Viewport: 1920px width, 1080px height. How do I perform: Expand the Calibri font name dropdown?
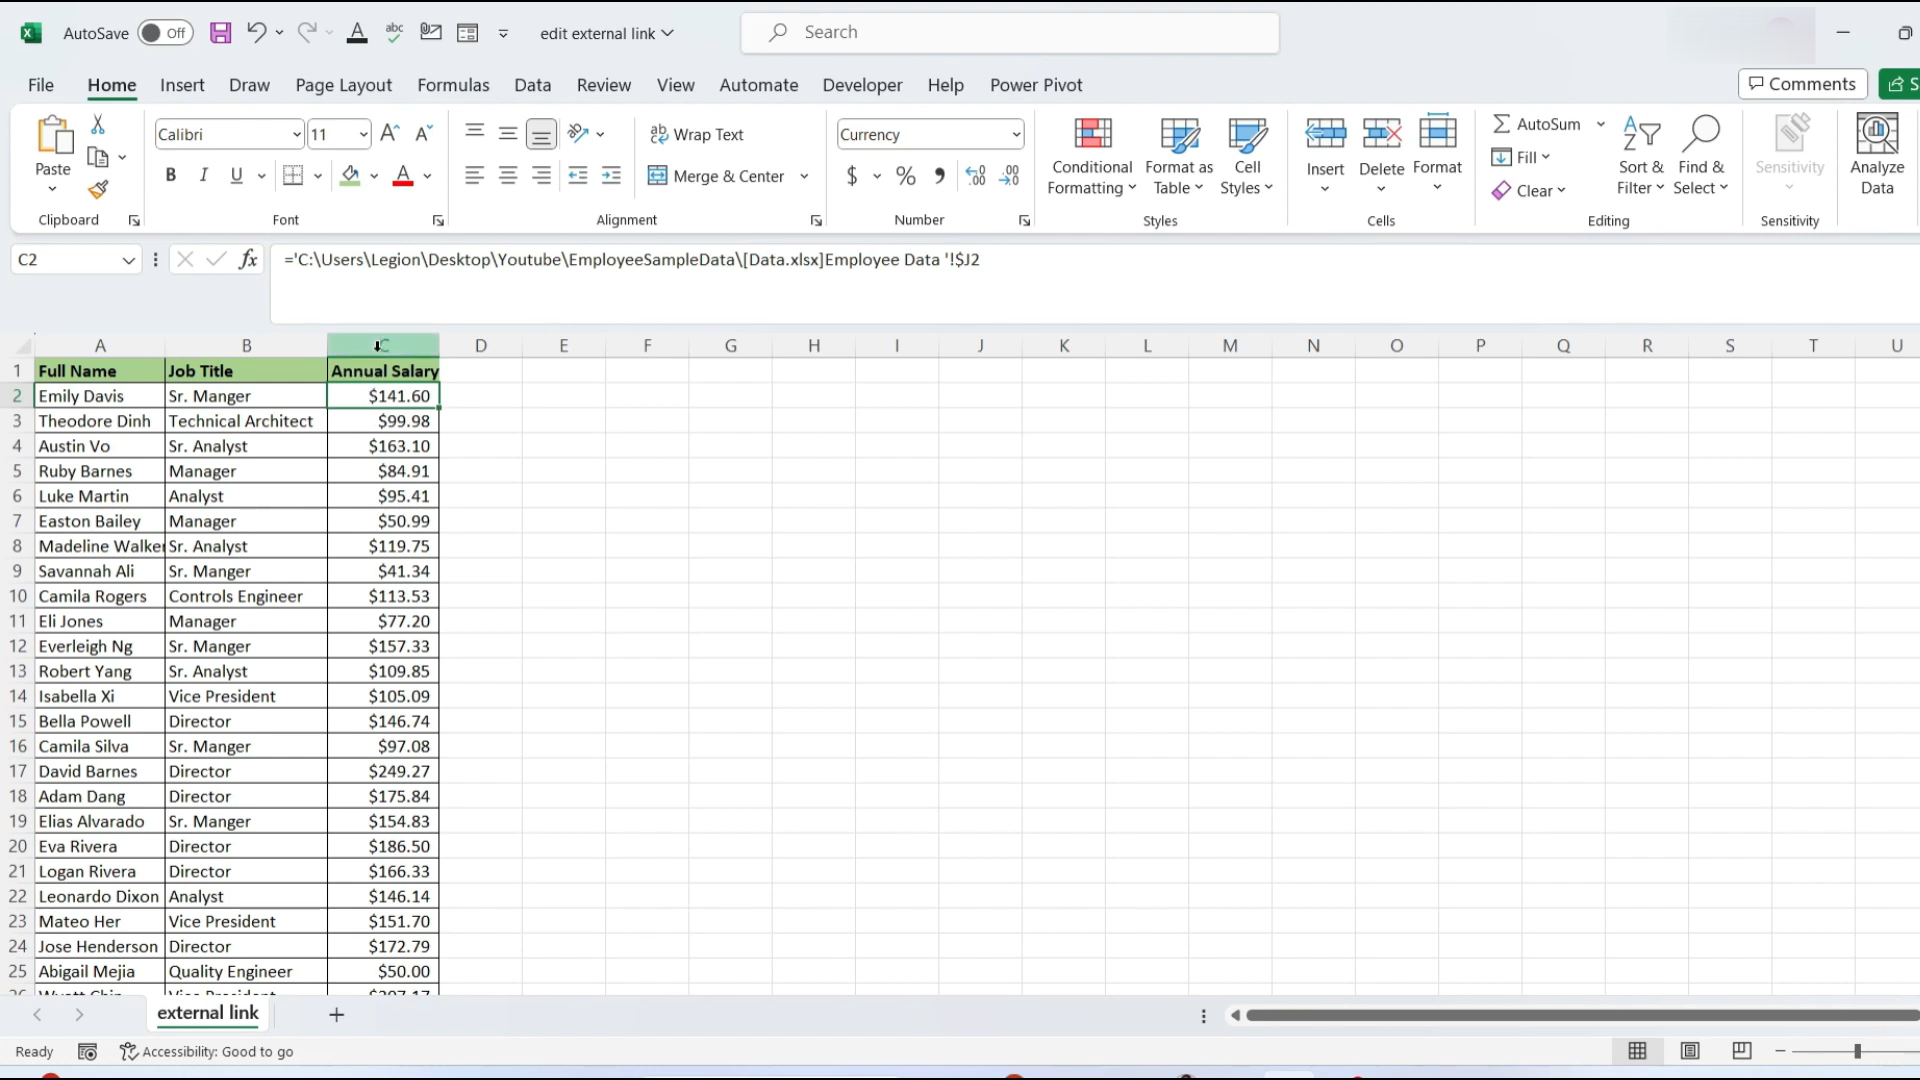[x=297, y=134]
